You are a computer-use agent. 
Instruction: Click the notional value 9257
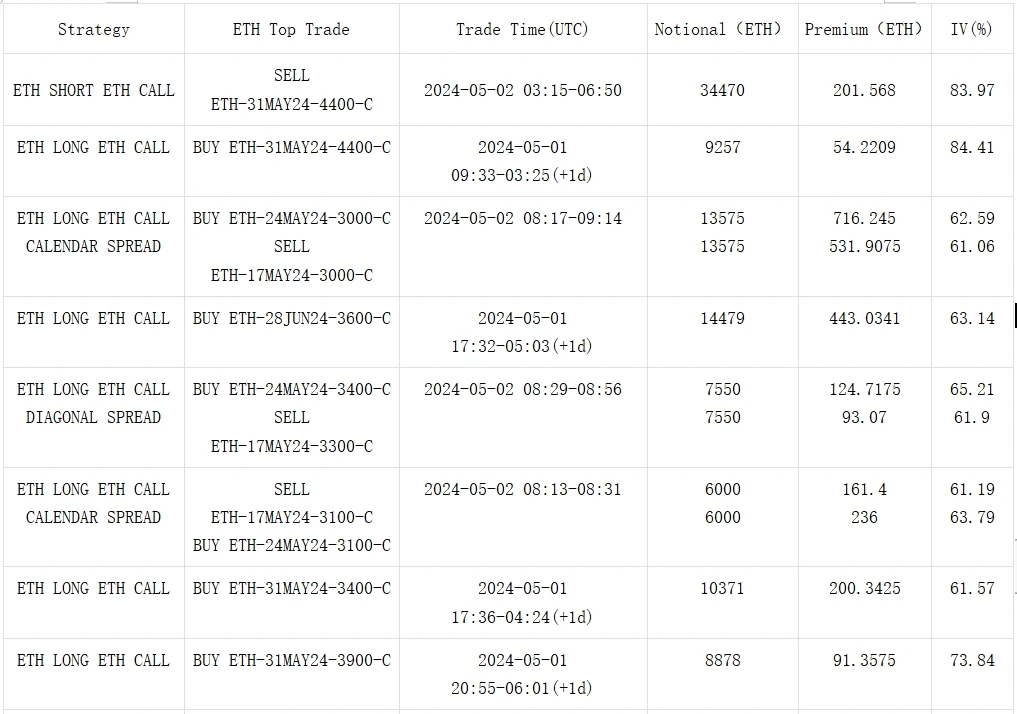coord(722,147)
